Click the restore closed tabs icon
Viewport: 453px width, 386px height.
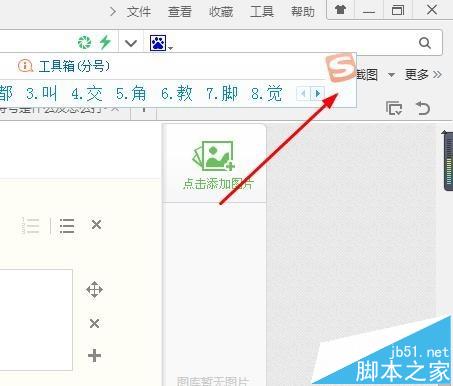394,108
